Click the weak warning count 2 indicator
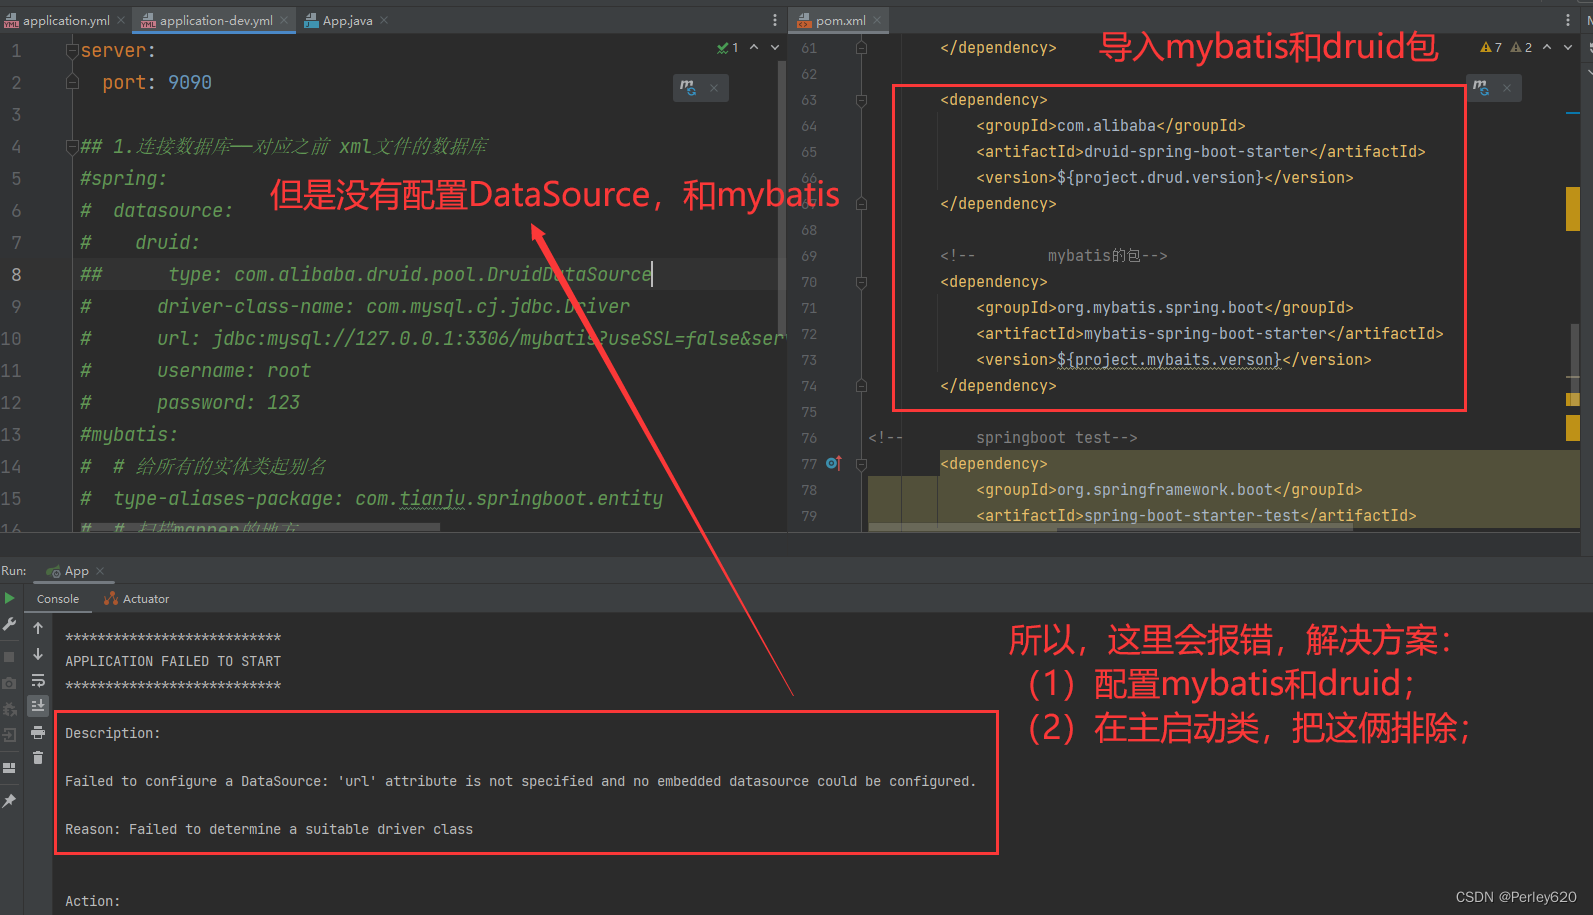The width and height of the screenshot is (1593, 915). click(x=1521, y=47)
